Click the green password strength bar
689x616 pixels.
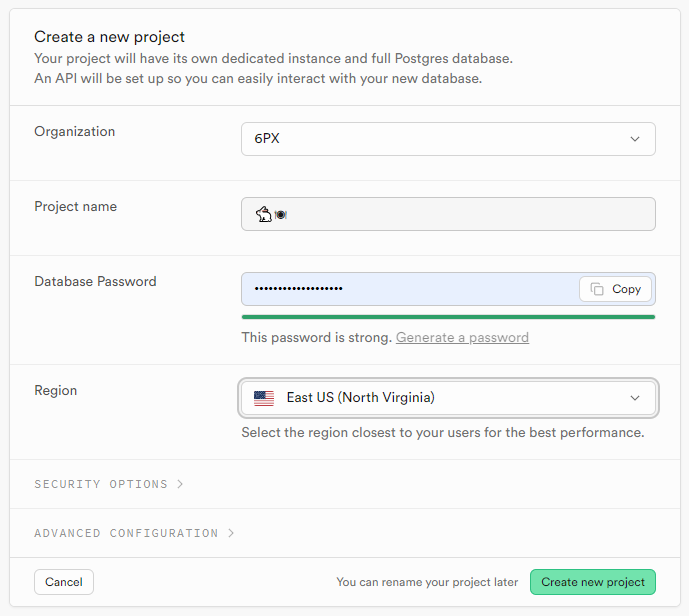[448, 316]
